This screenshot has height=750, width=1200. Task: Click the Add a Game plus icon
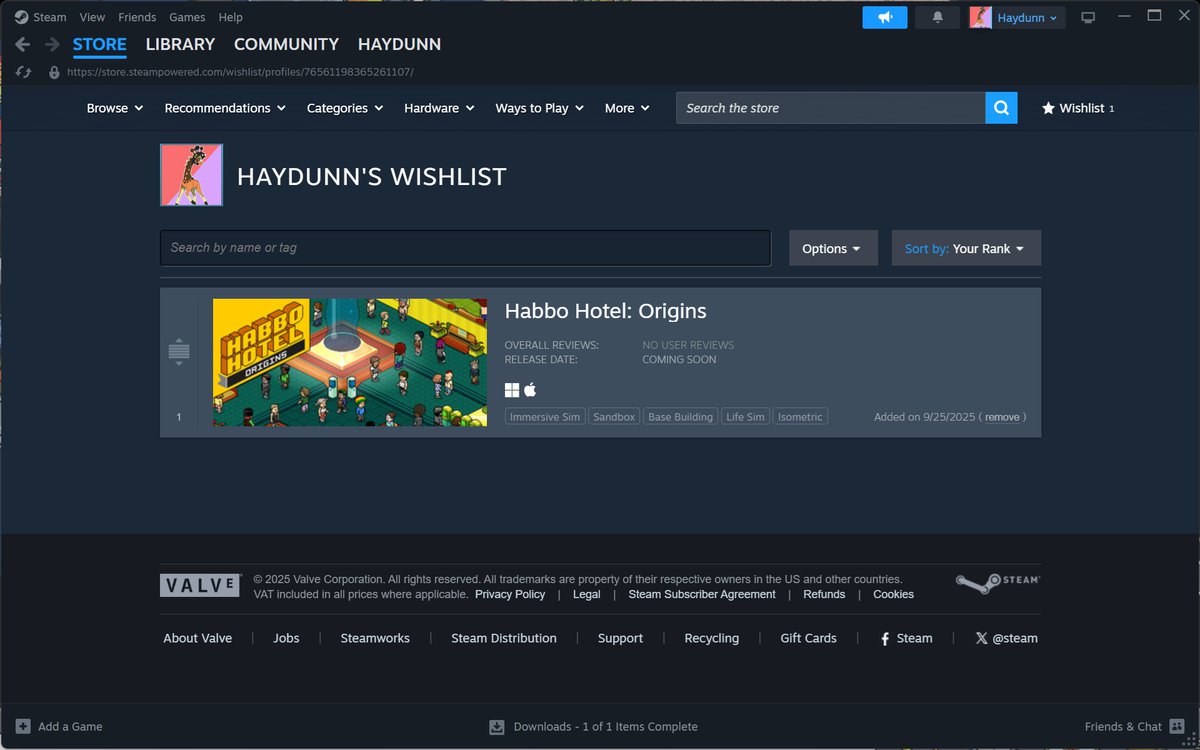22,727
